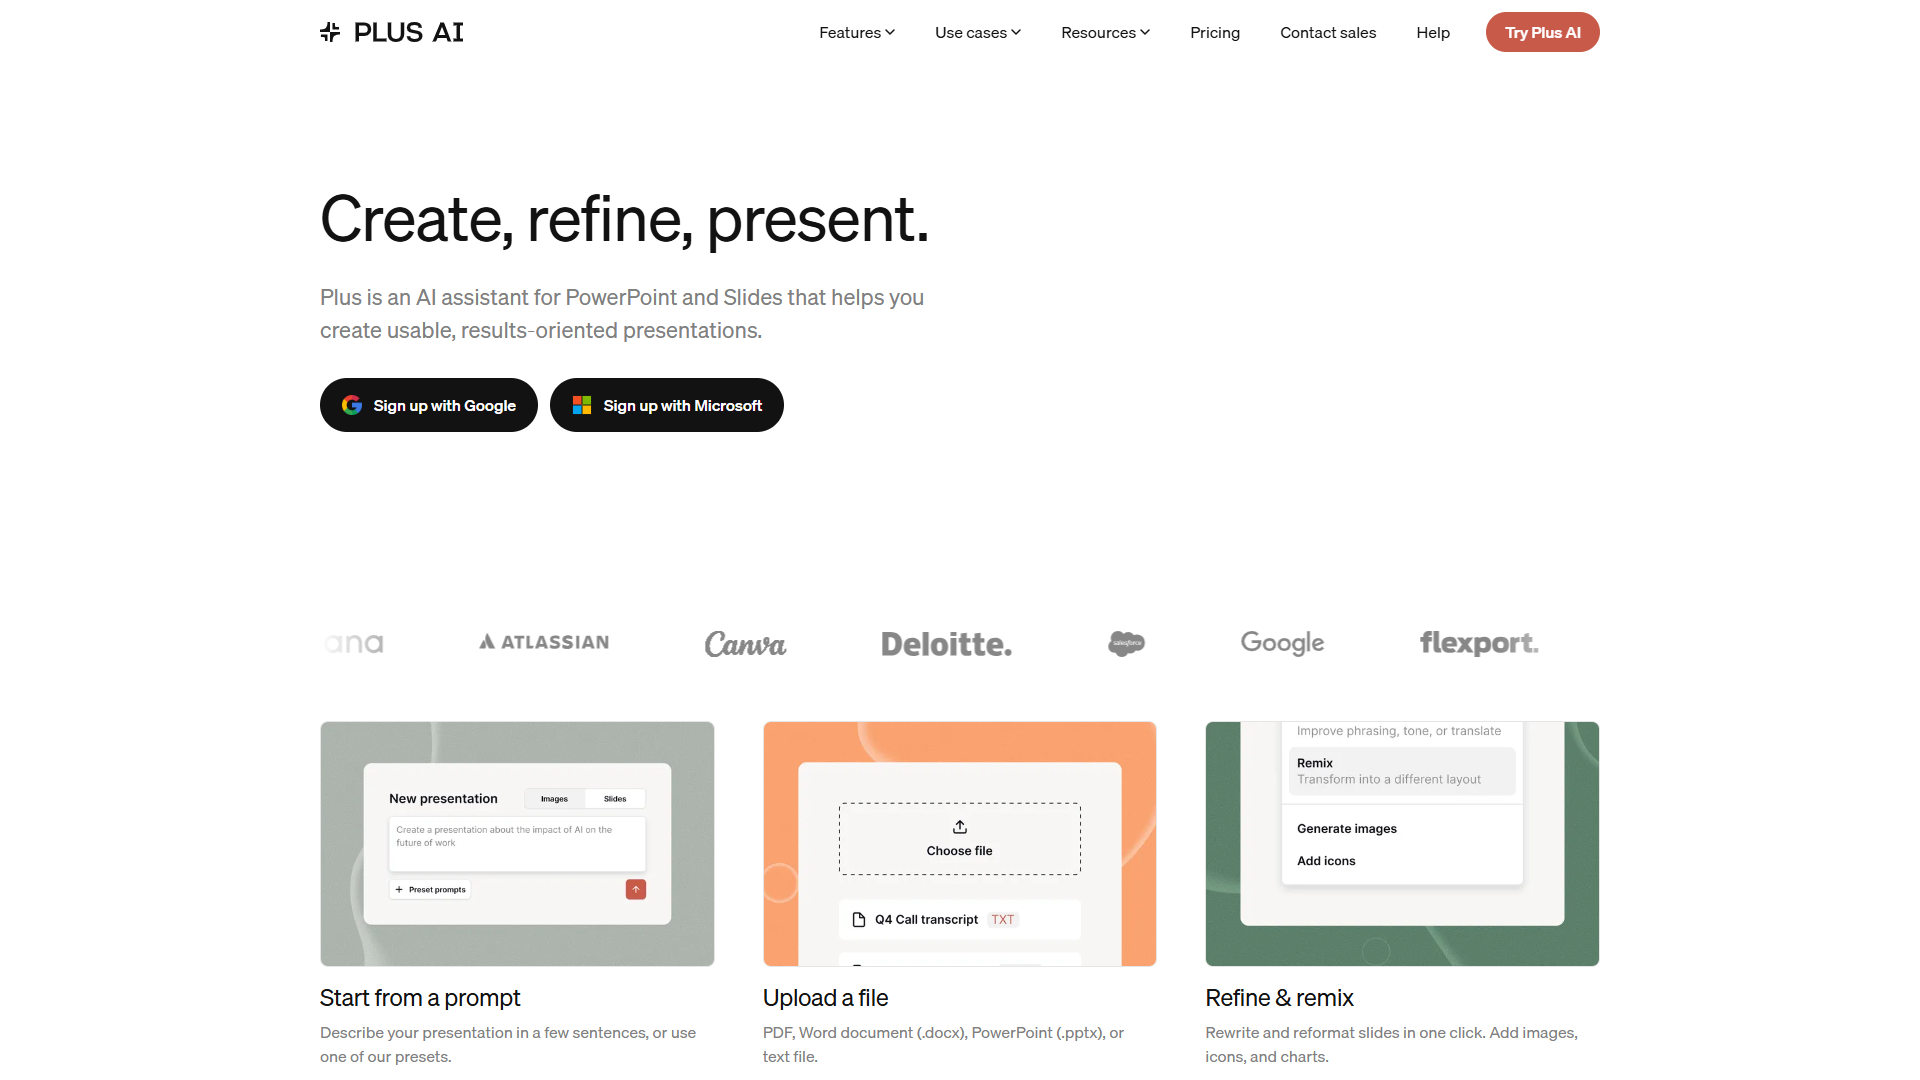1920x1080 pixels.
Task: Click Sign up with Microsoft button
Action: [x=667, y=405]
